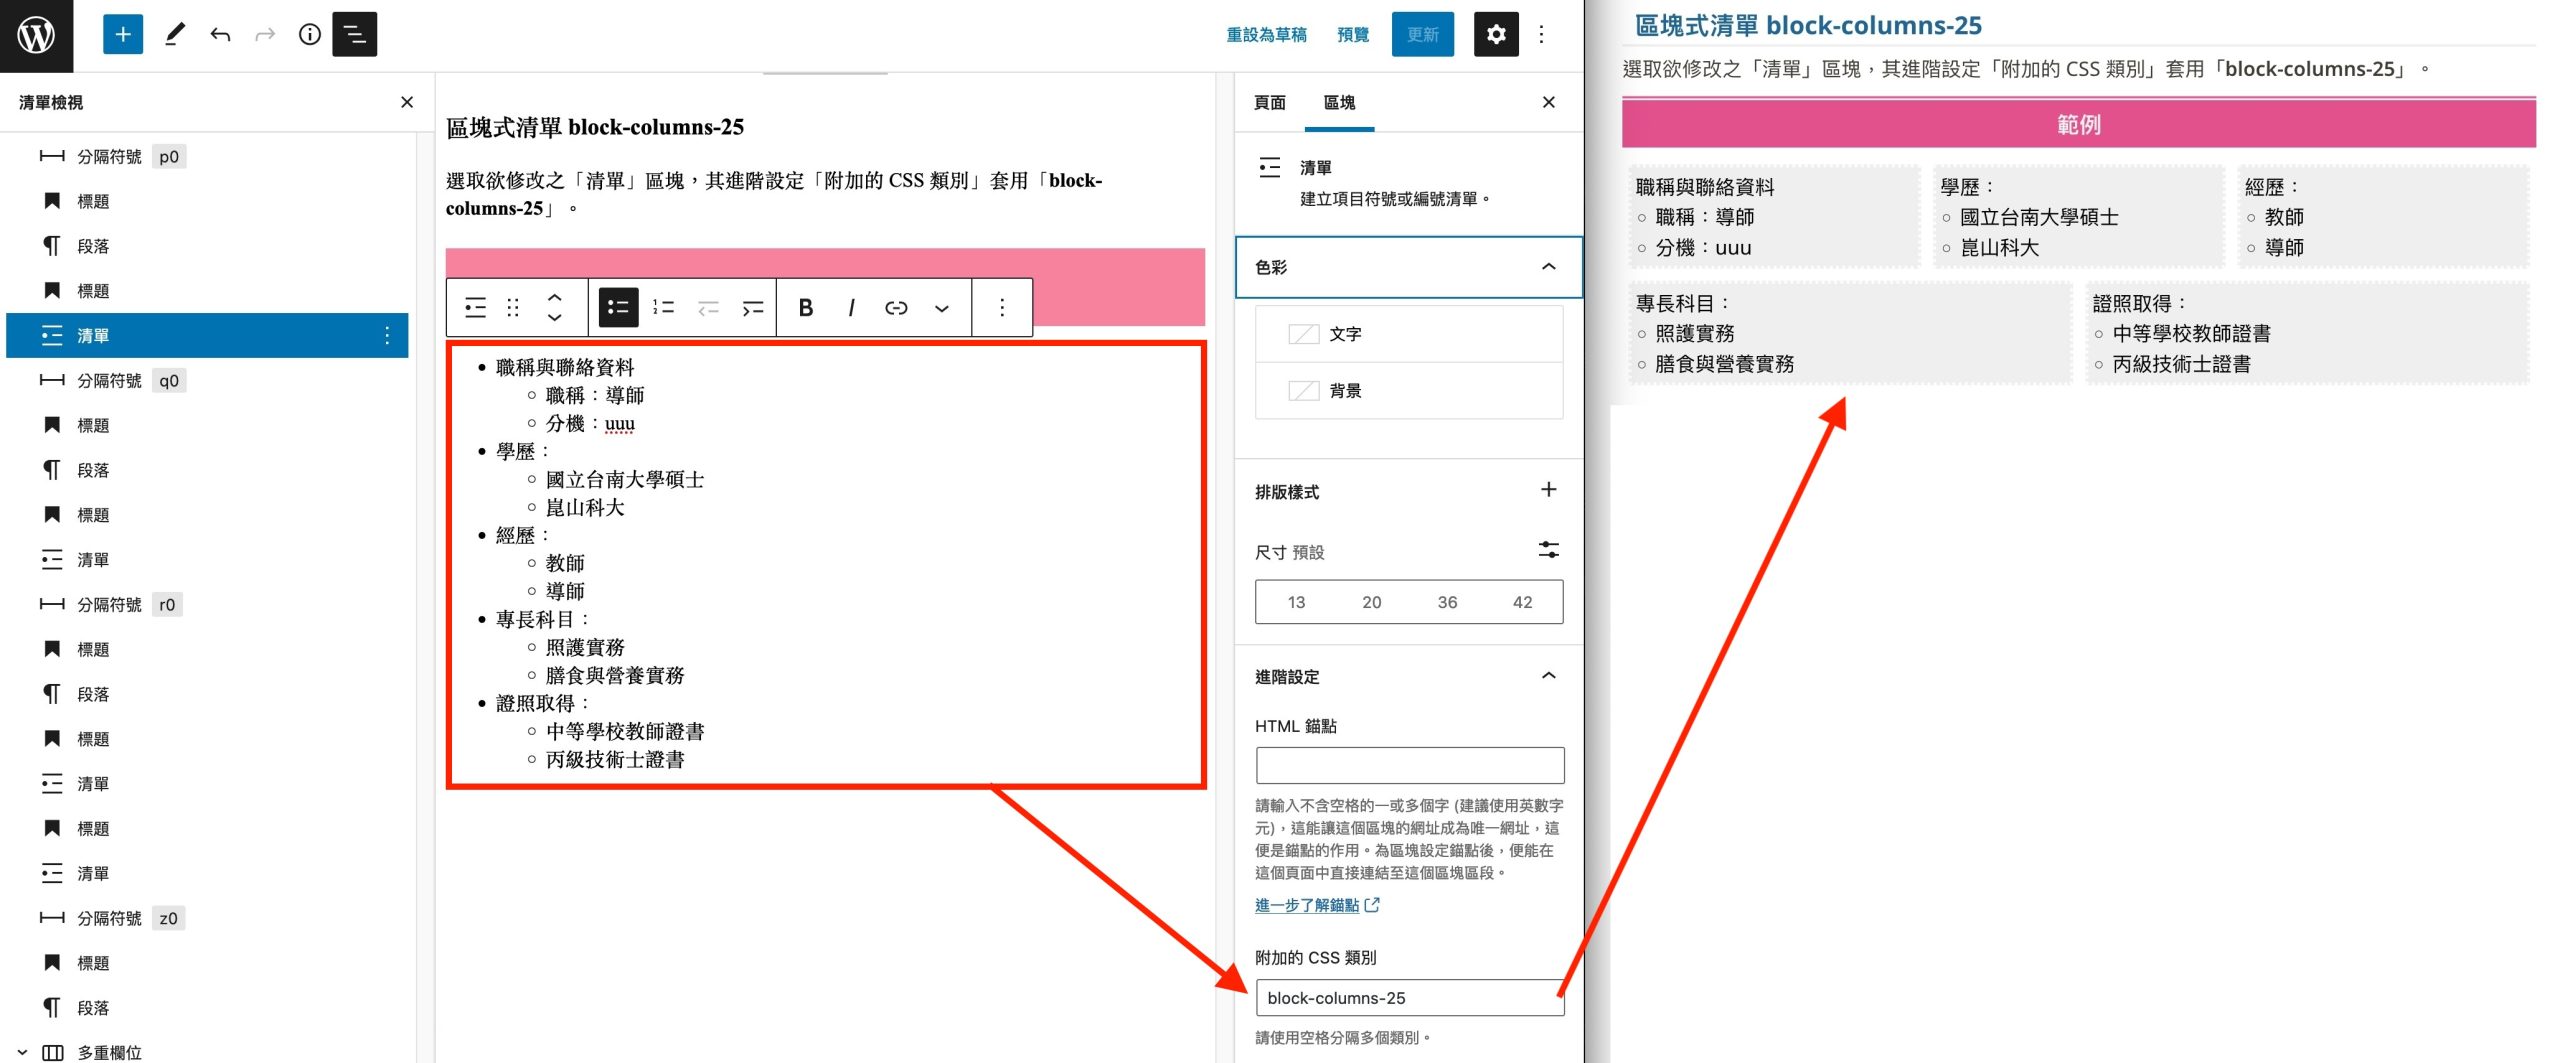Screen dimensions: 2560x1063
Task: Collapse the 色彩 panel
Action: (x=1548, y=267)
